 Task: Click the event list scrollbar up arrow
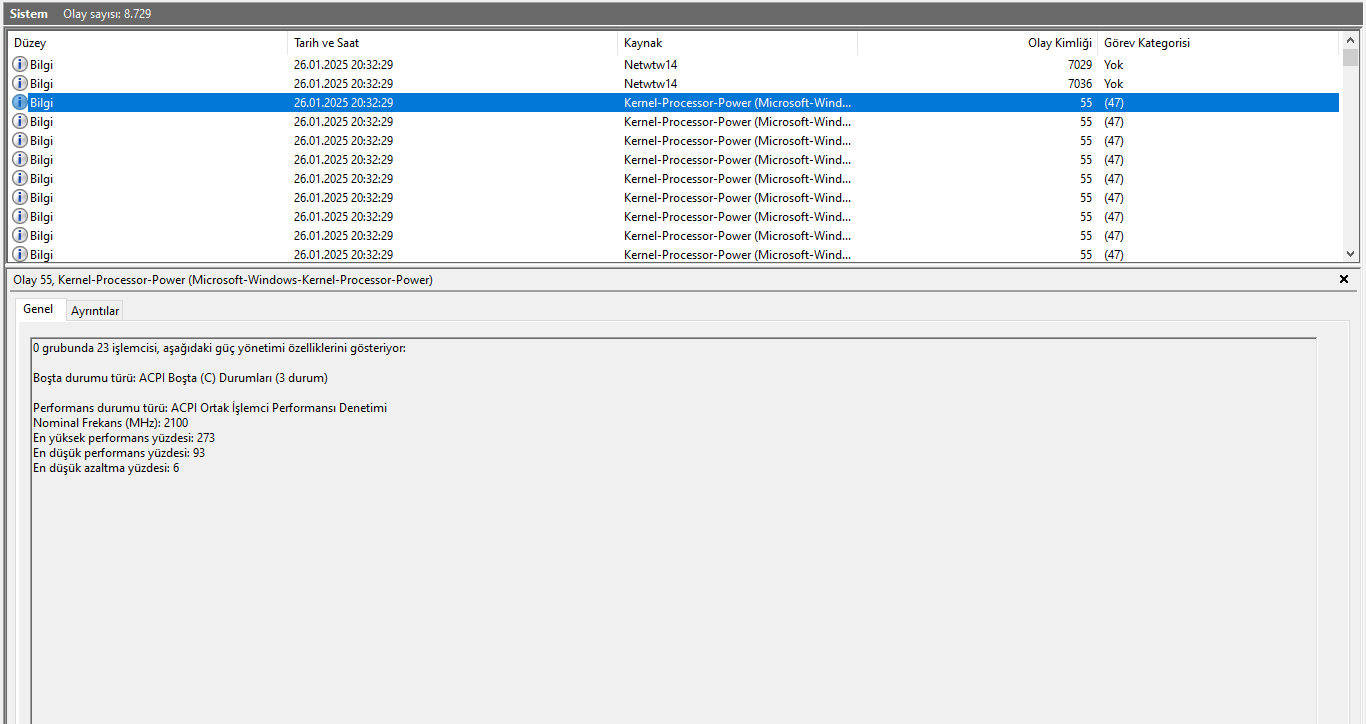coord(1350,40)
